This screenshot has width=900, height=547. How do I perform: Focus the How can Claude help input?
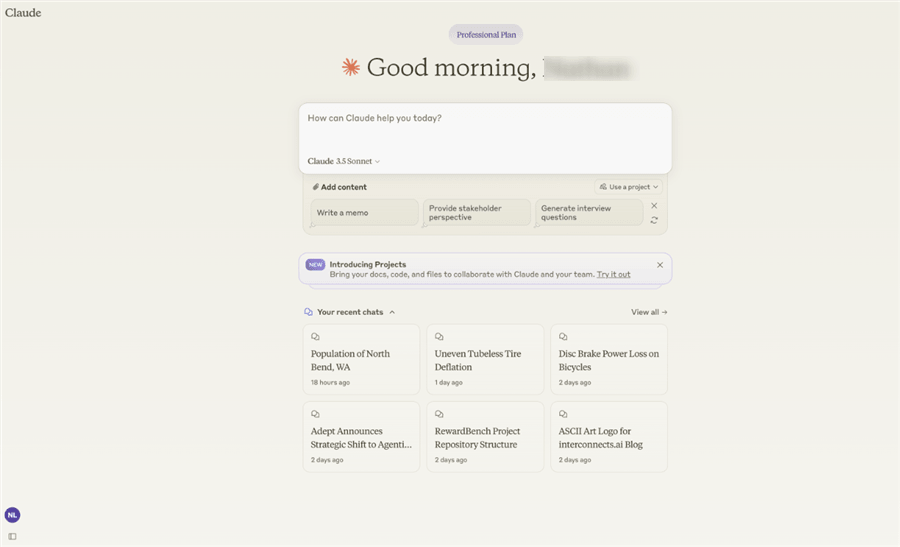click(485, 129)
